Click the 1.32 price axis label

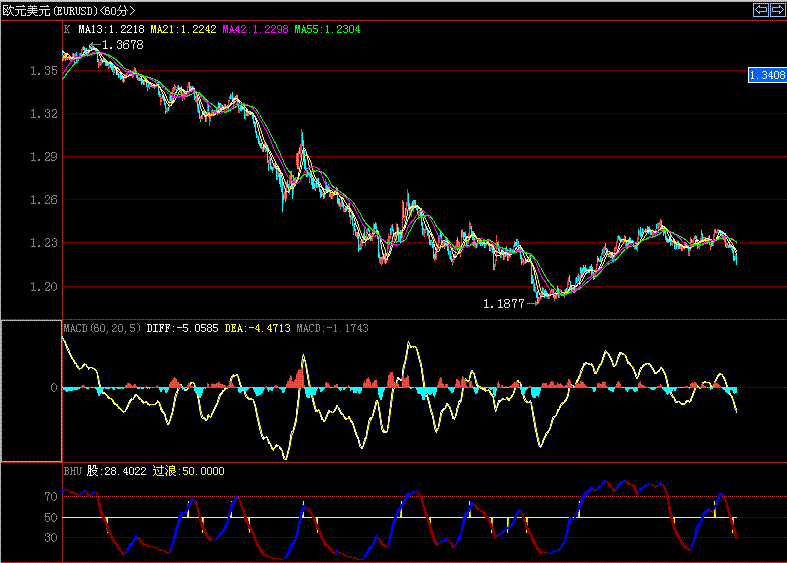click(44, 114)
